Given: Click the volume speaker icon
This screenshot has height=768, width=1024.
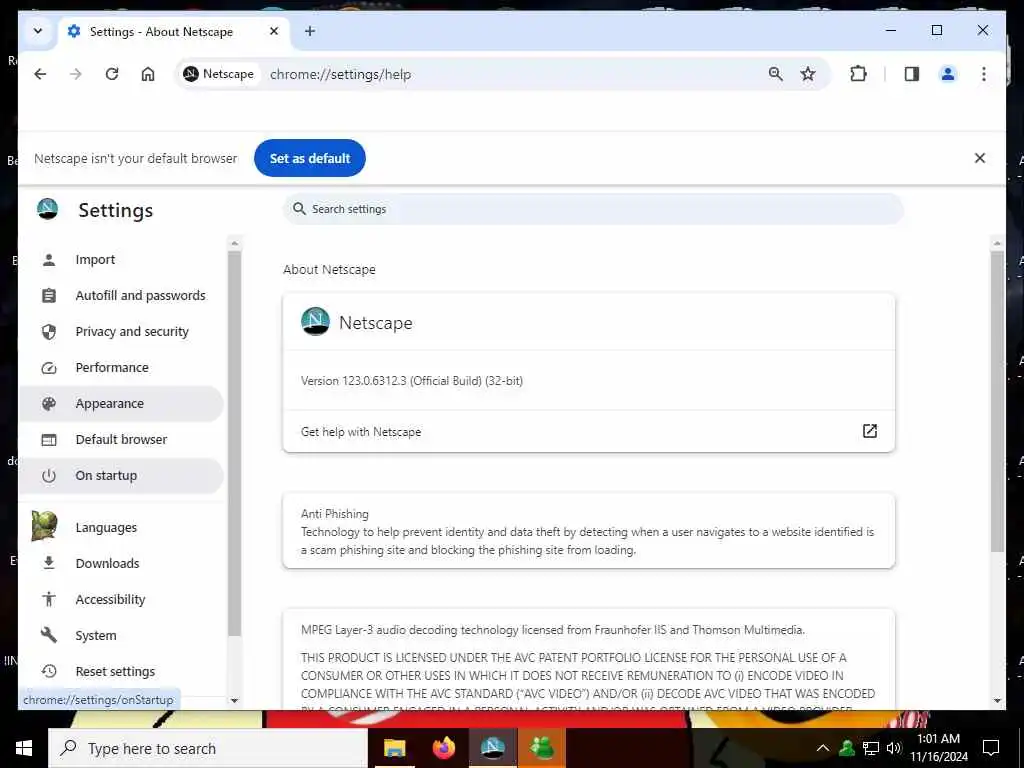Looking at the screenshot, I should coord(894,748).
